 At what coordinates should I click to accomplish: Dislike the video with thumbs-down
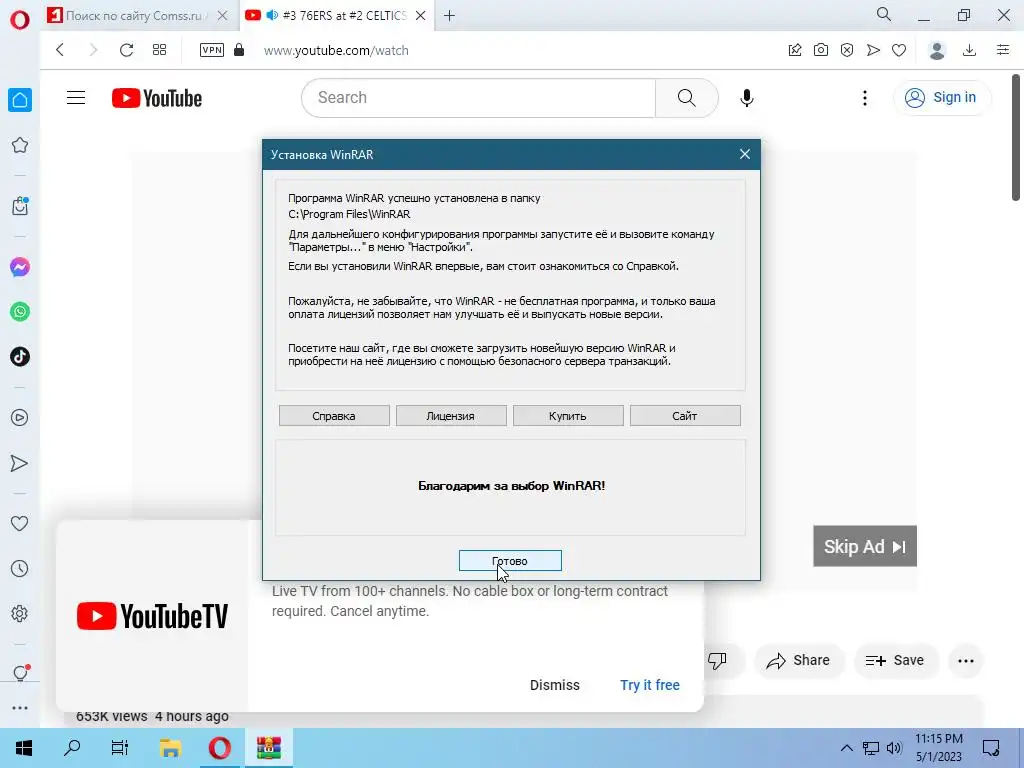pyautogui.click(x=717, y=660)
